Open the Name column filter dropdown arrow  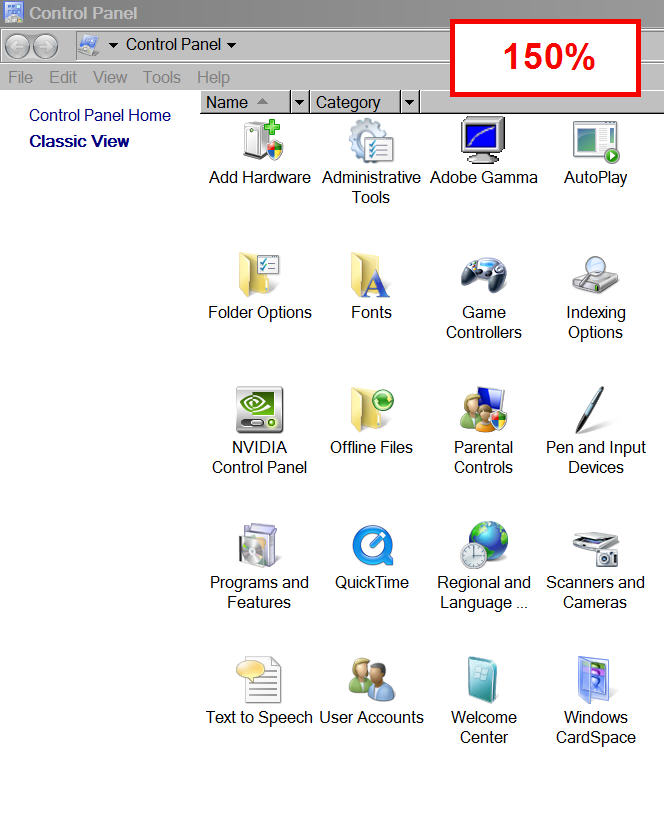[x=299, y=102]
